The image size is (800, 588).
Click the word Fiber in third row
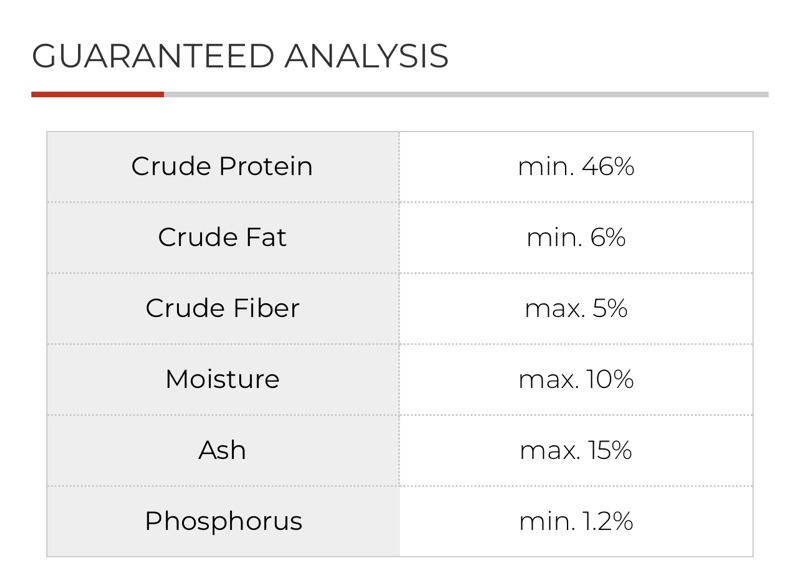tap(266, 308)
